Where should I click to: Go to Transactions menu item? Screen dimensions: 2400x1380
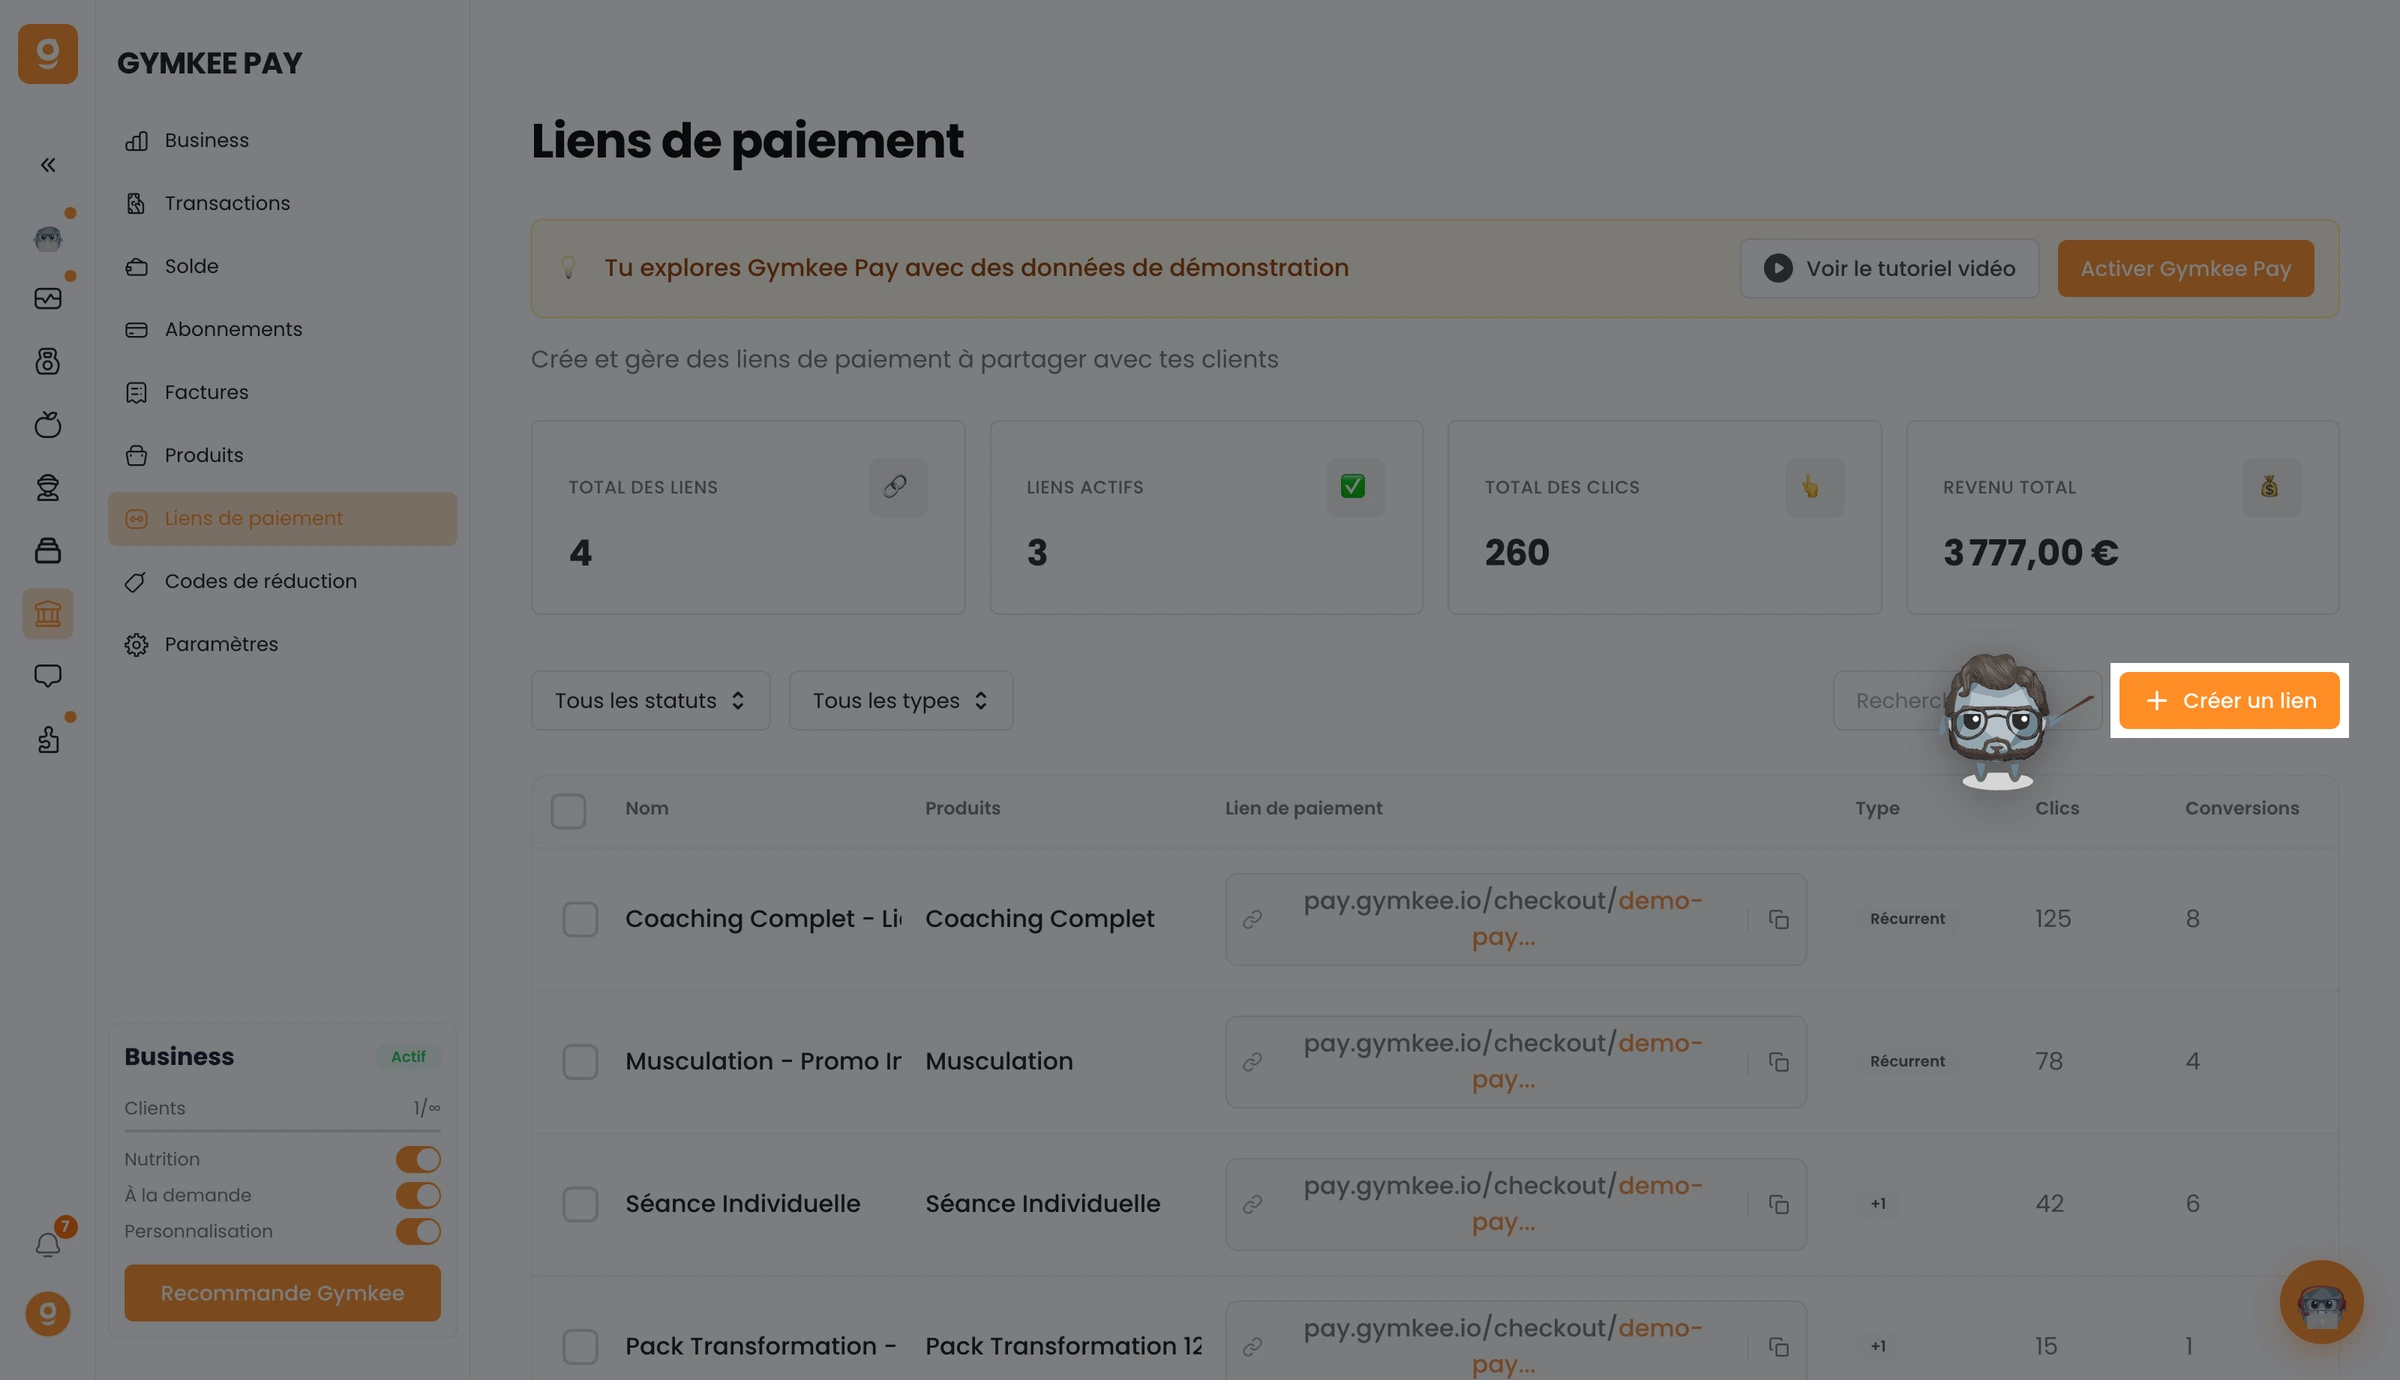282,204
